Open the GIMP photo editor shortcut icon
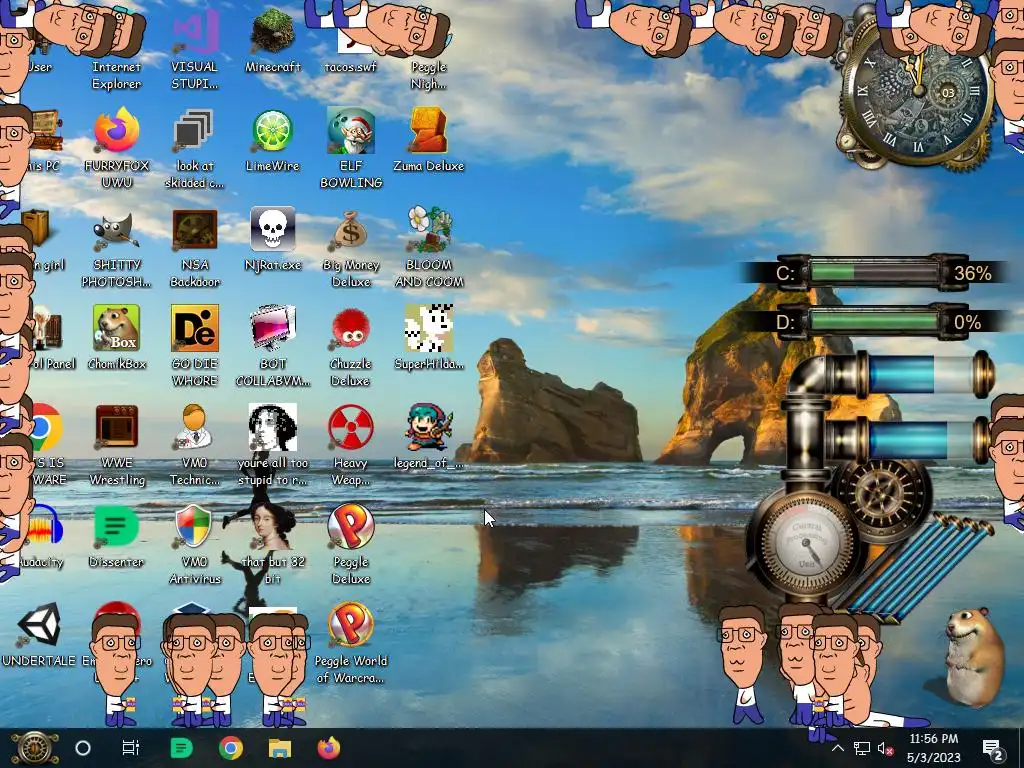 point(116,248)
